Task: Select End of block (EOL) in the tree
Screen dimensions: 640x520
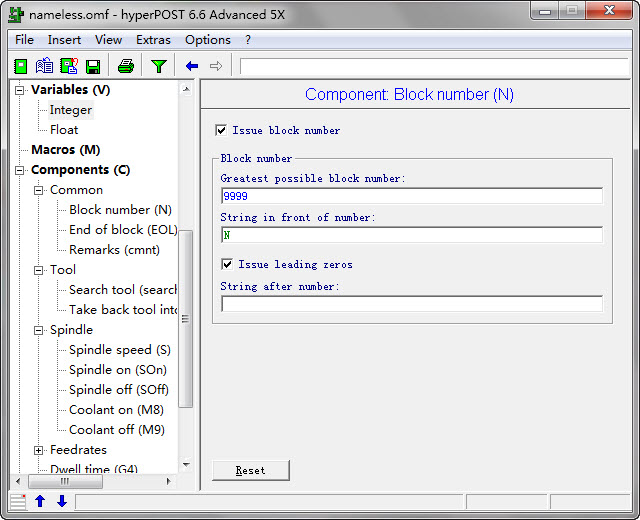Action: click(x=123, y=230)
